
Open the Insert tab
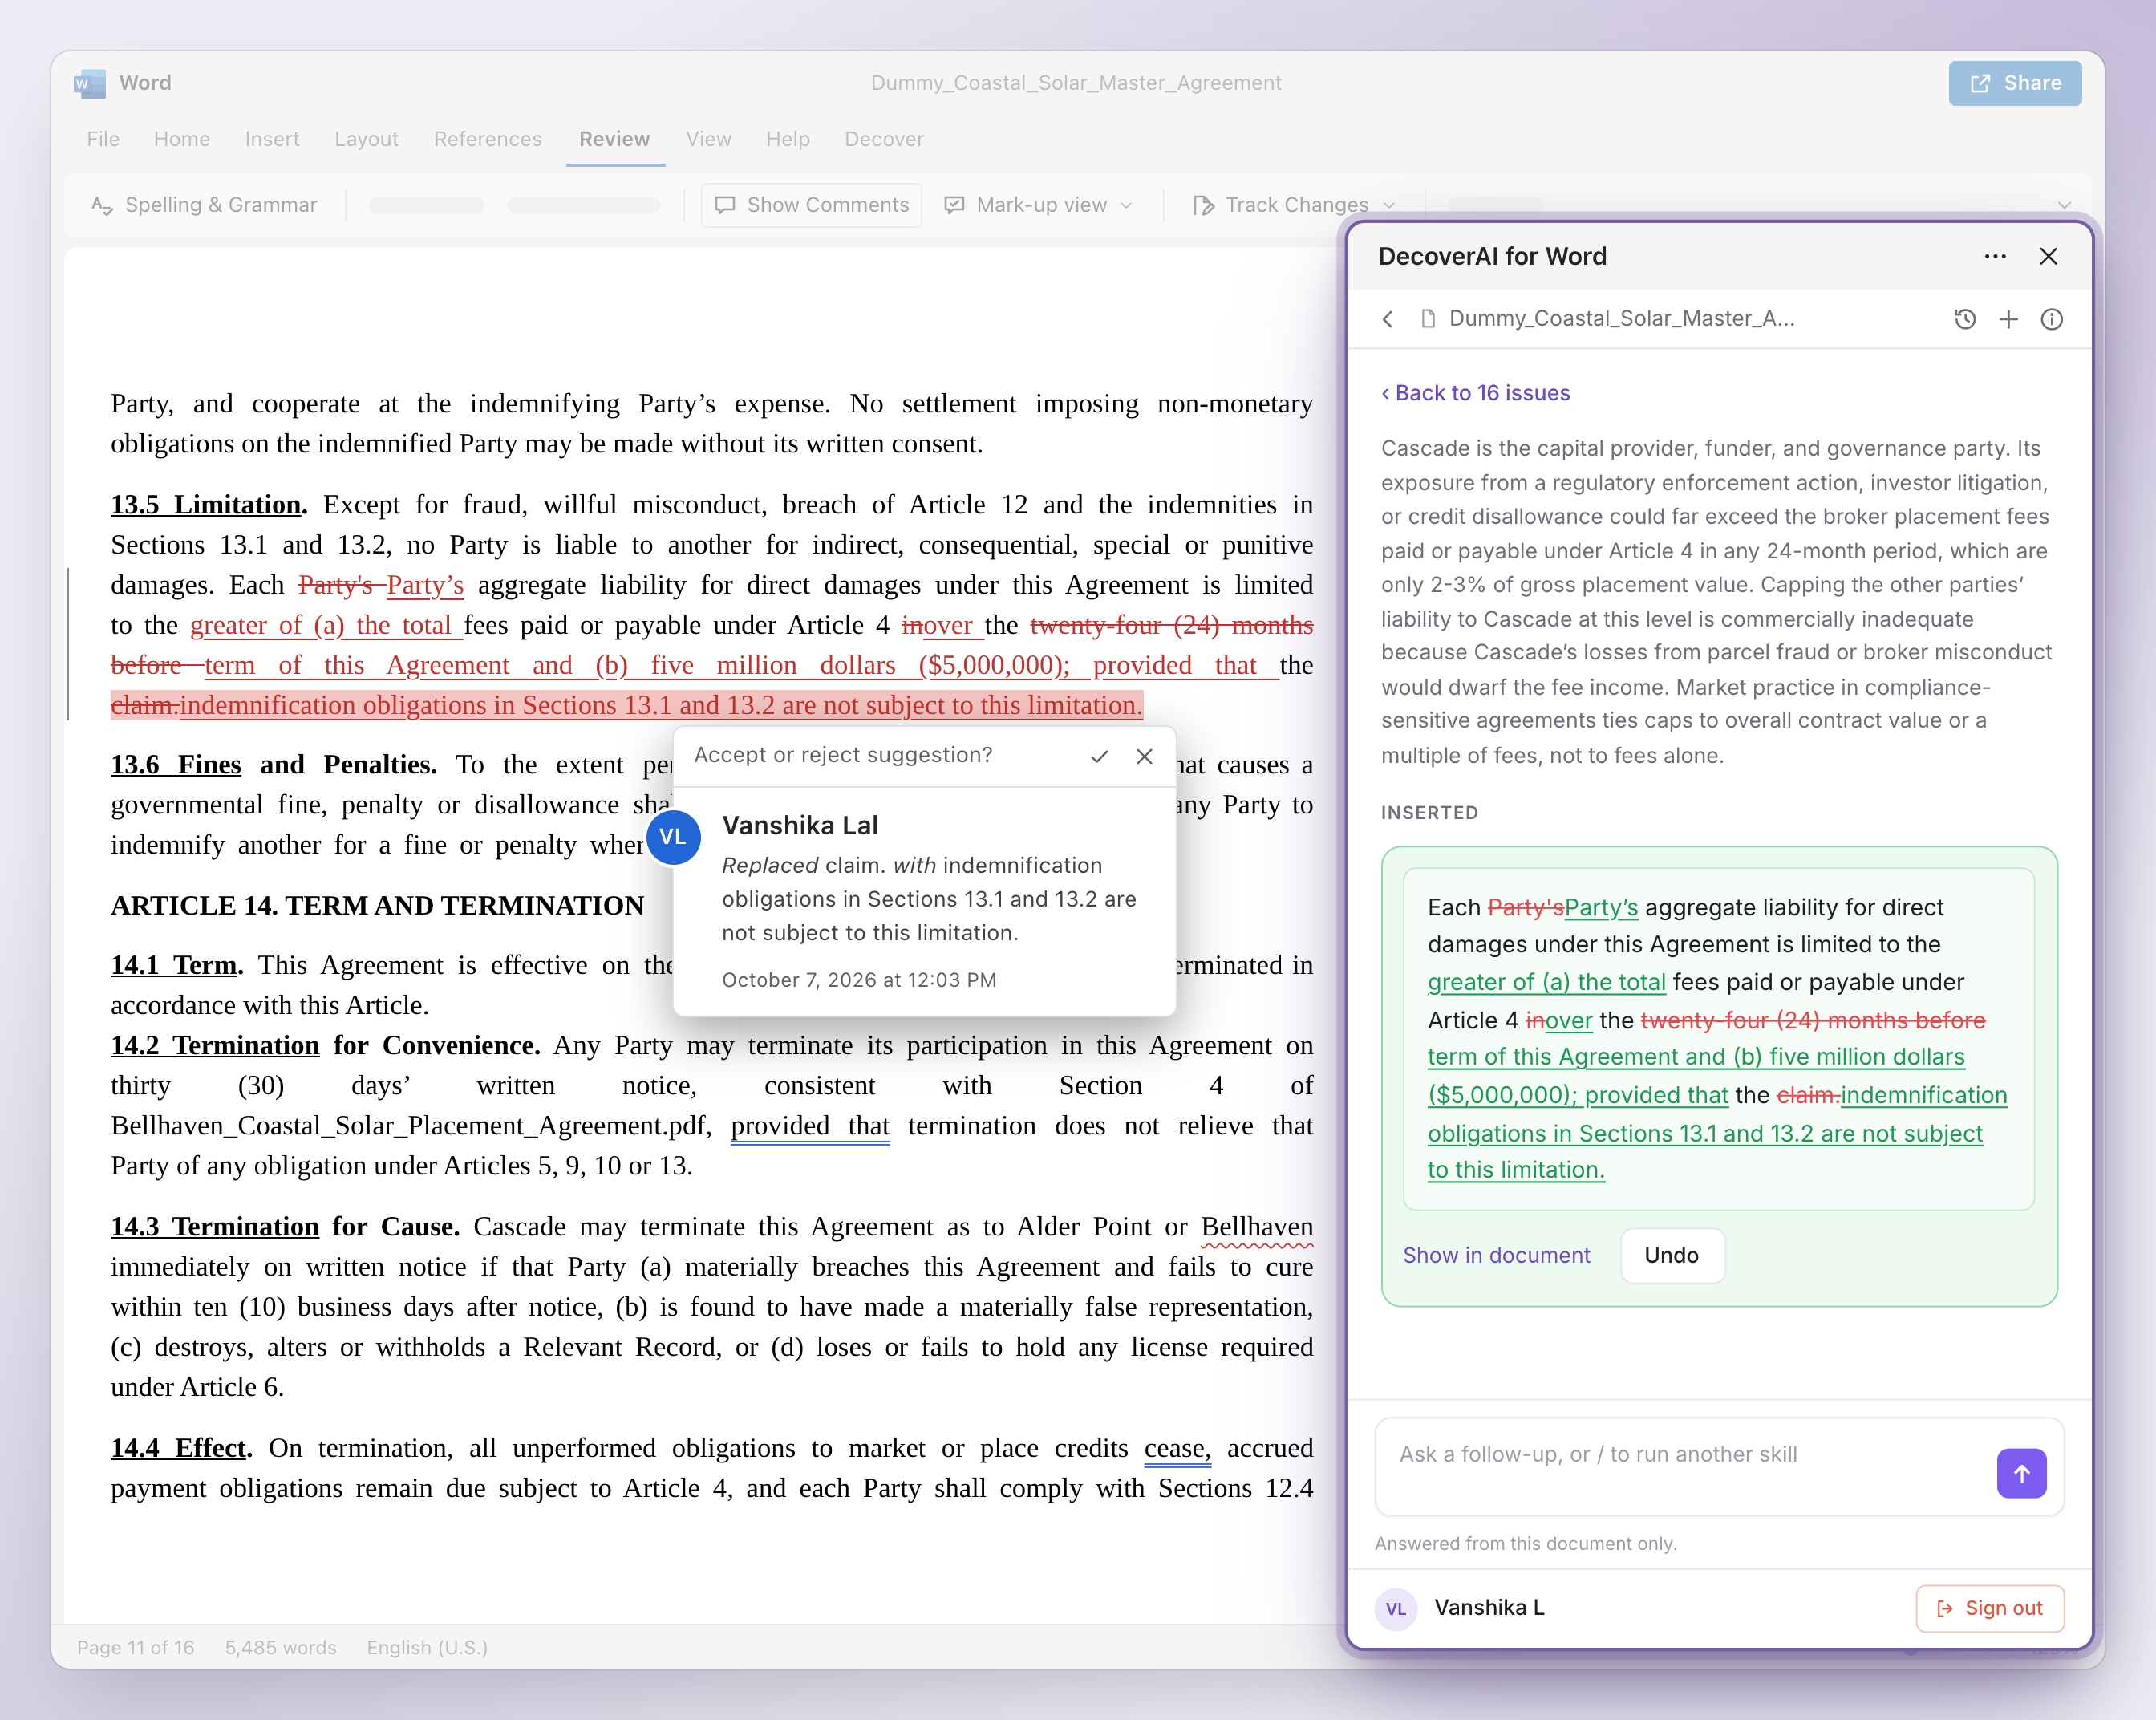(x=272, y=139)
